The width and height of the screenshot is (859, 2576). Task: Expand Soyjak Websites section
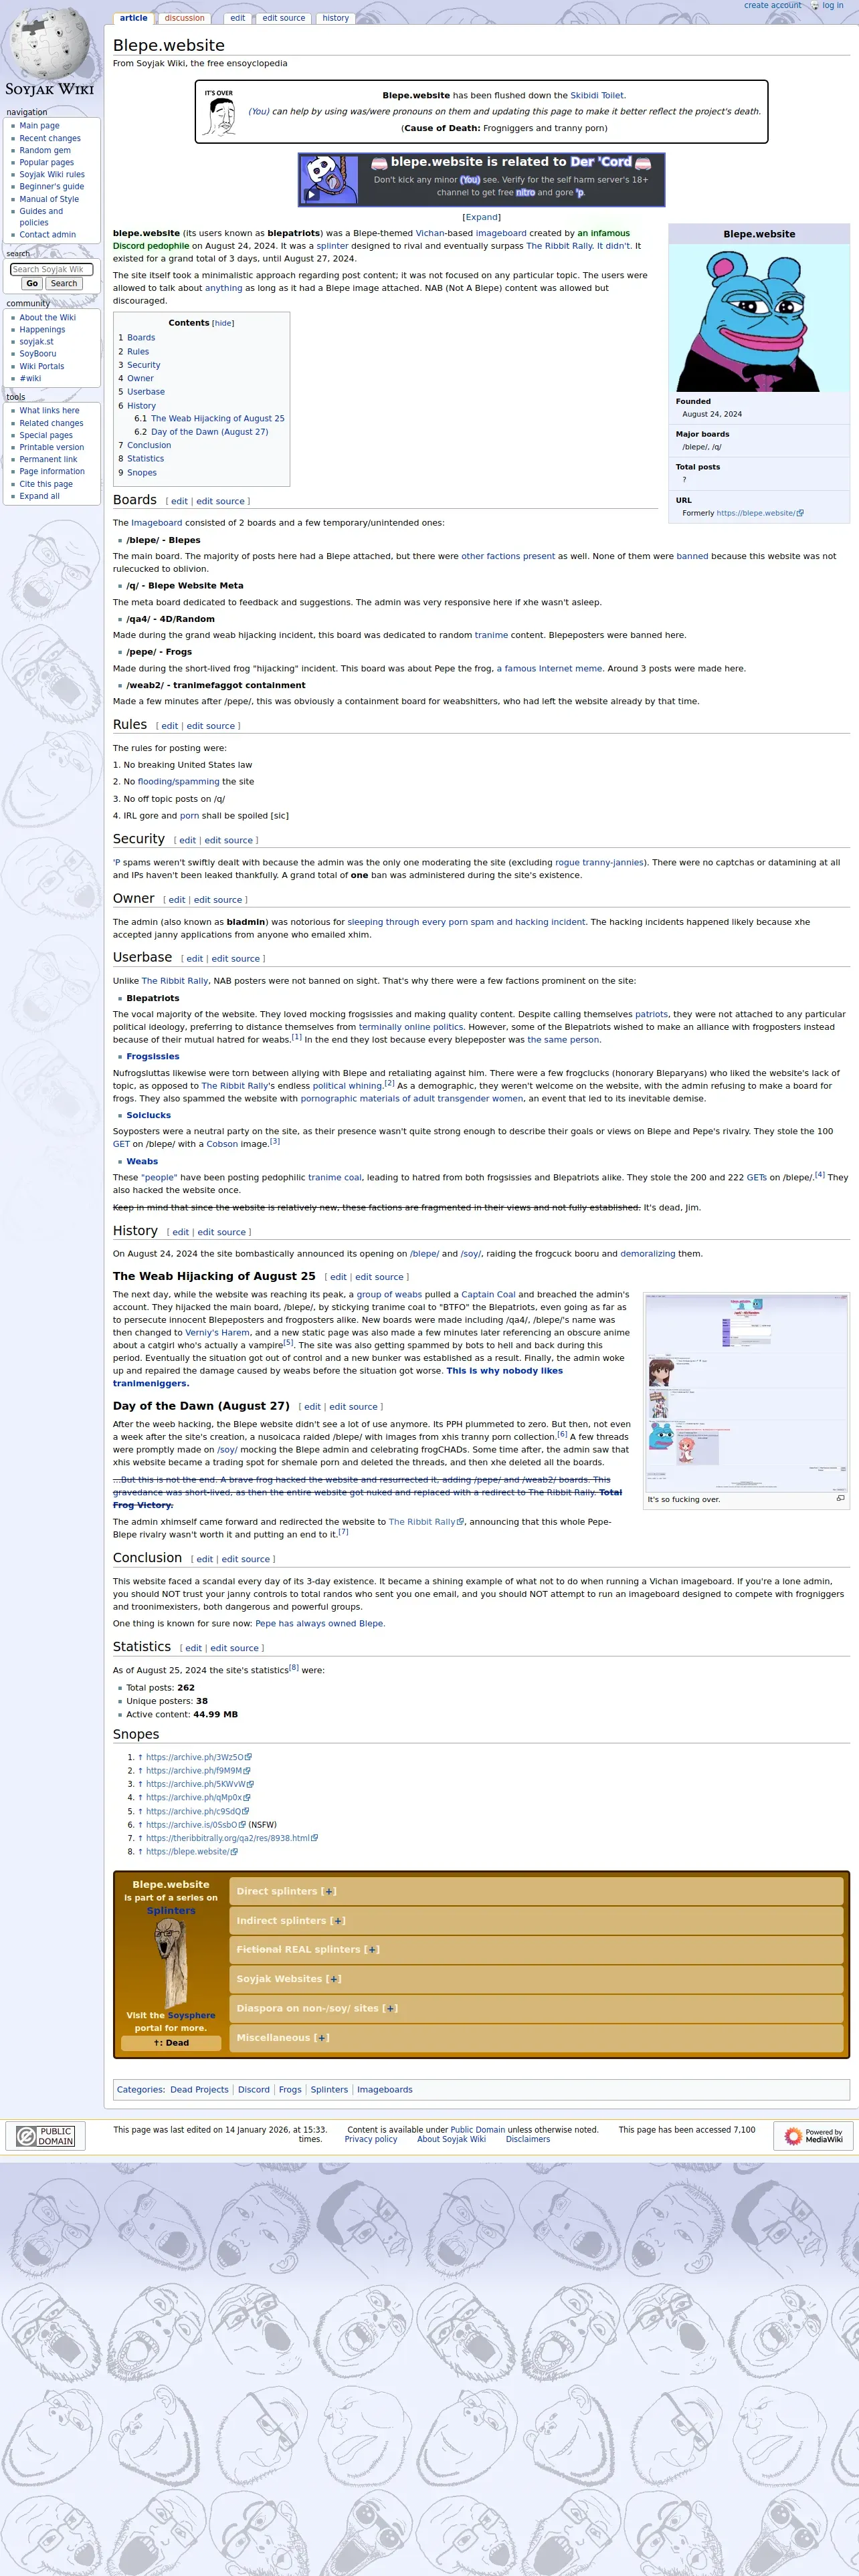(x=333, y=1979)
